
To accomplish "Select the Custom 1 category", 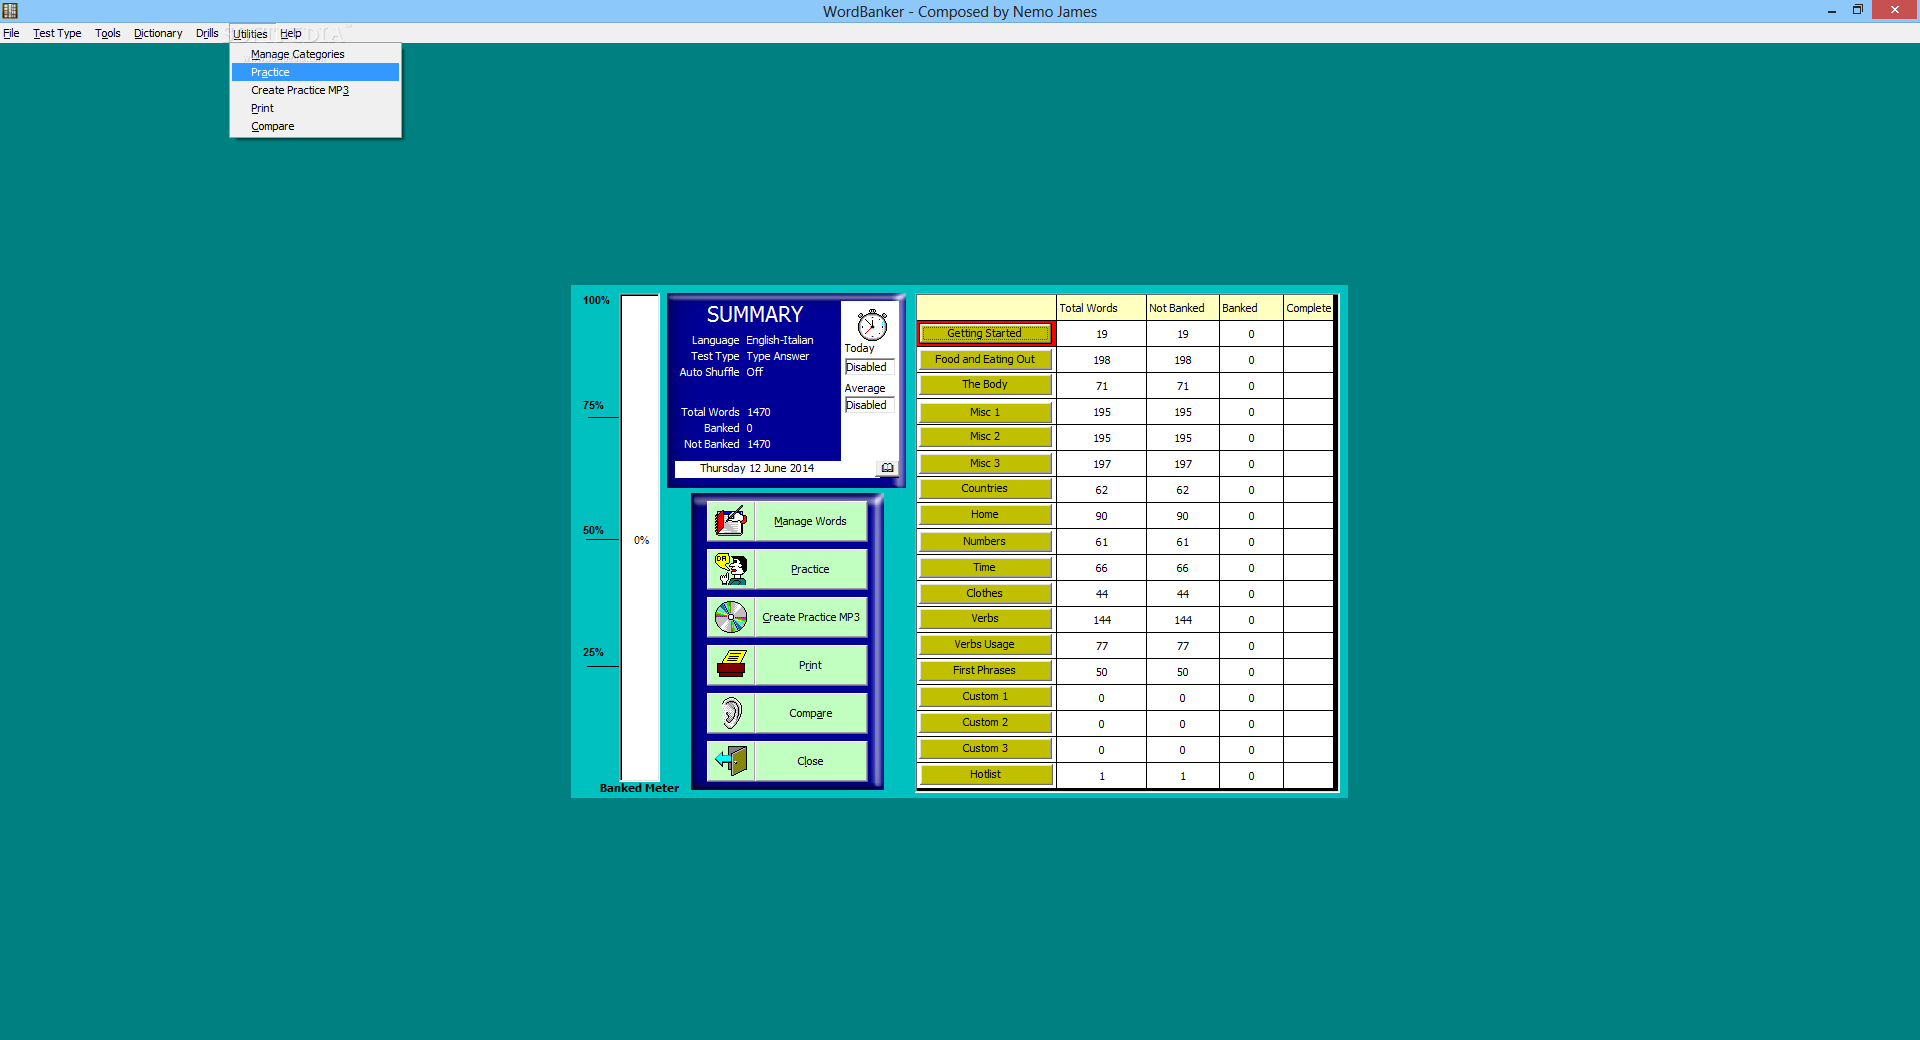I will pyautogui.click(x=985, y=697).
